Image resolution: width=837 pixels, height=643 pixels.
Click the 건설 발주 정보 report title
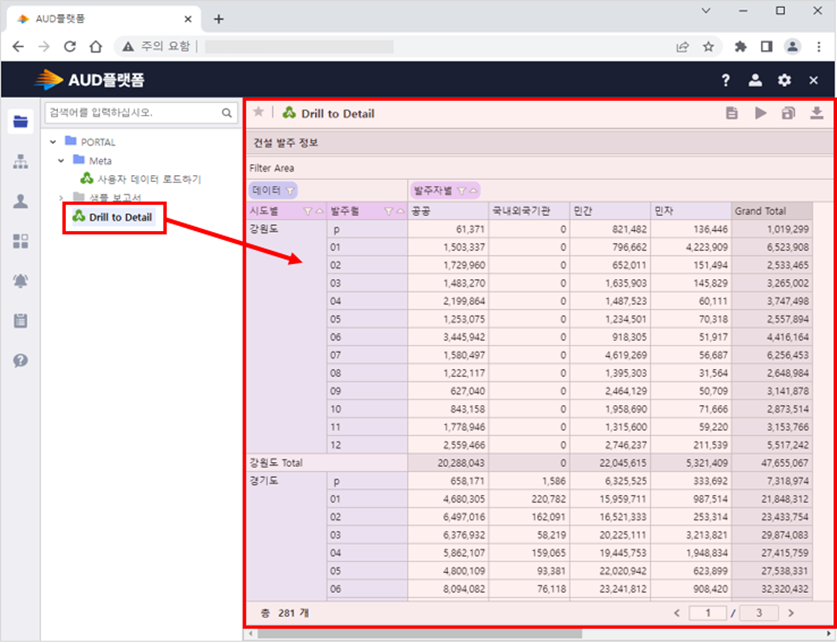(286, 142)
